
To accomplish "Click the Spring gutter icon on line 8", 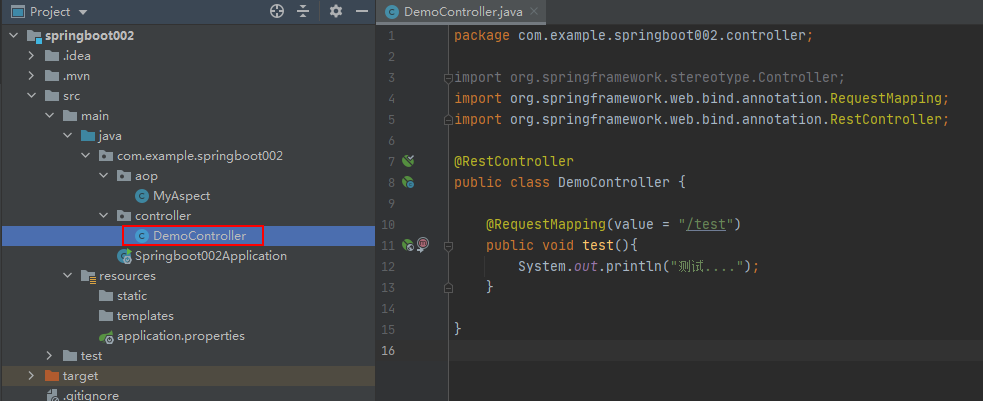I will 408,182.
